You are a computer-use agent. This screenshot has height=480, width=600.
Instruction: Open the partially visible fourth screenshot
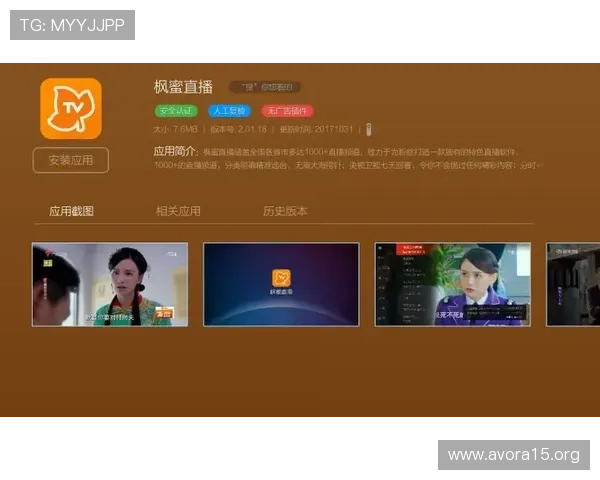pyautogui.click(x=573, y=284)
